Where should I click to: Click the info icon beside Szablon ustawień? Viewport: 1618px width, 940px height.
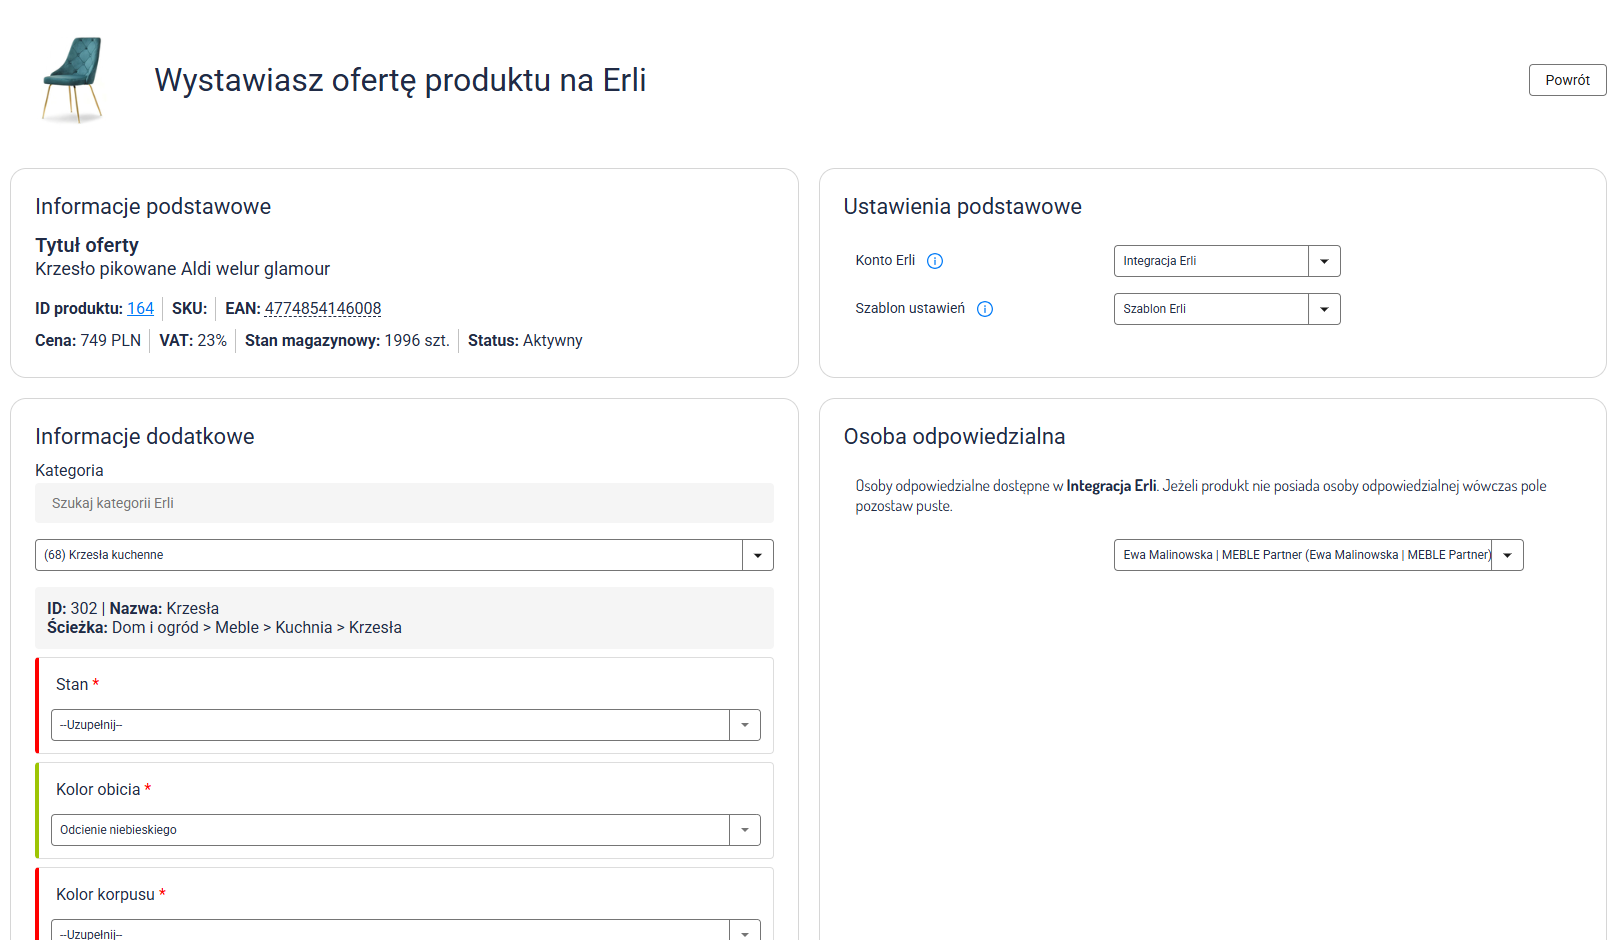(x=985, y=309)
